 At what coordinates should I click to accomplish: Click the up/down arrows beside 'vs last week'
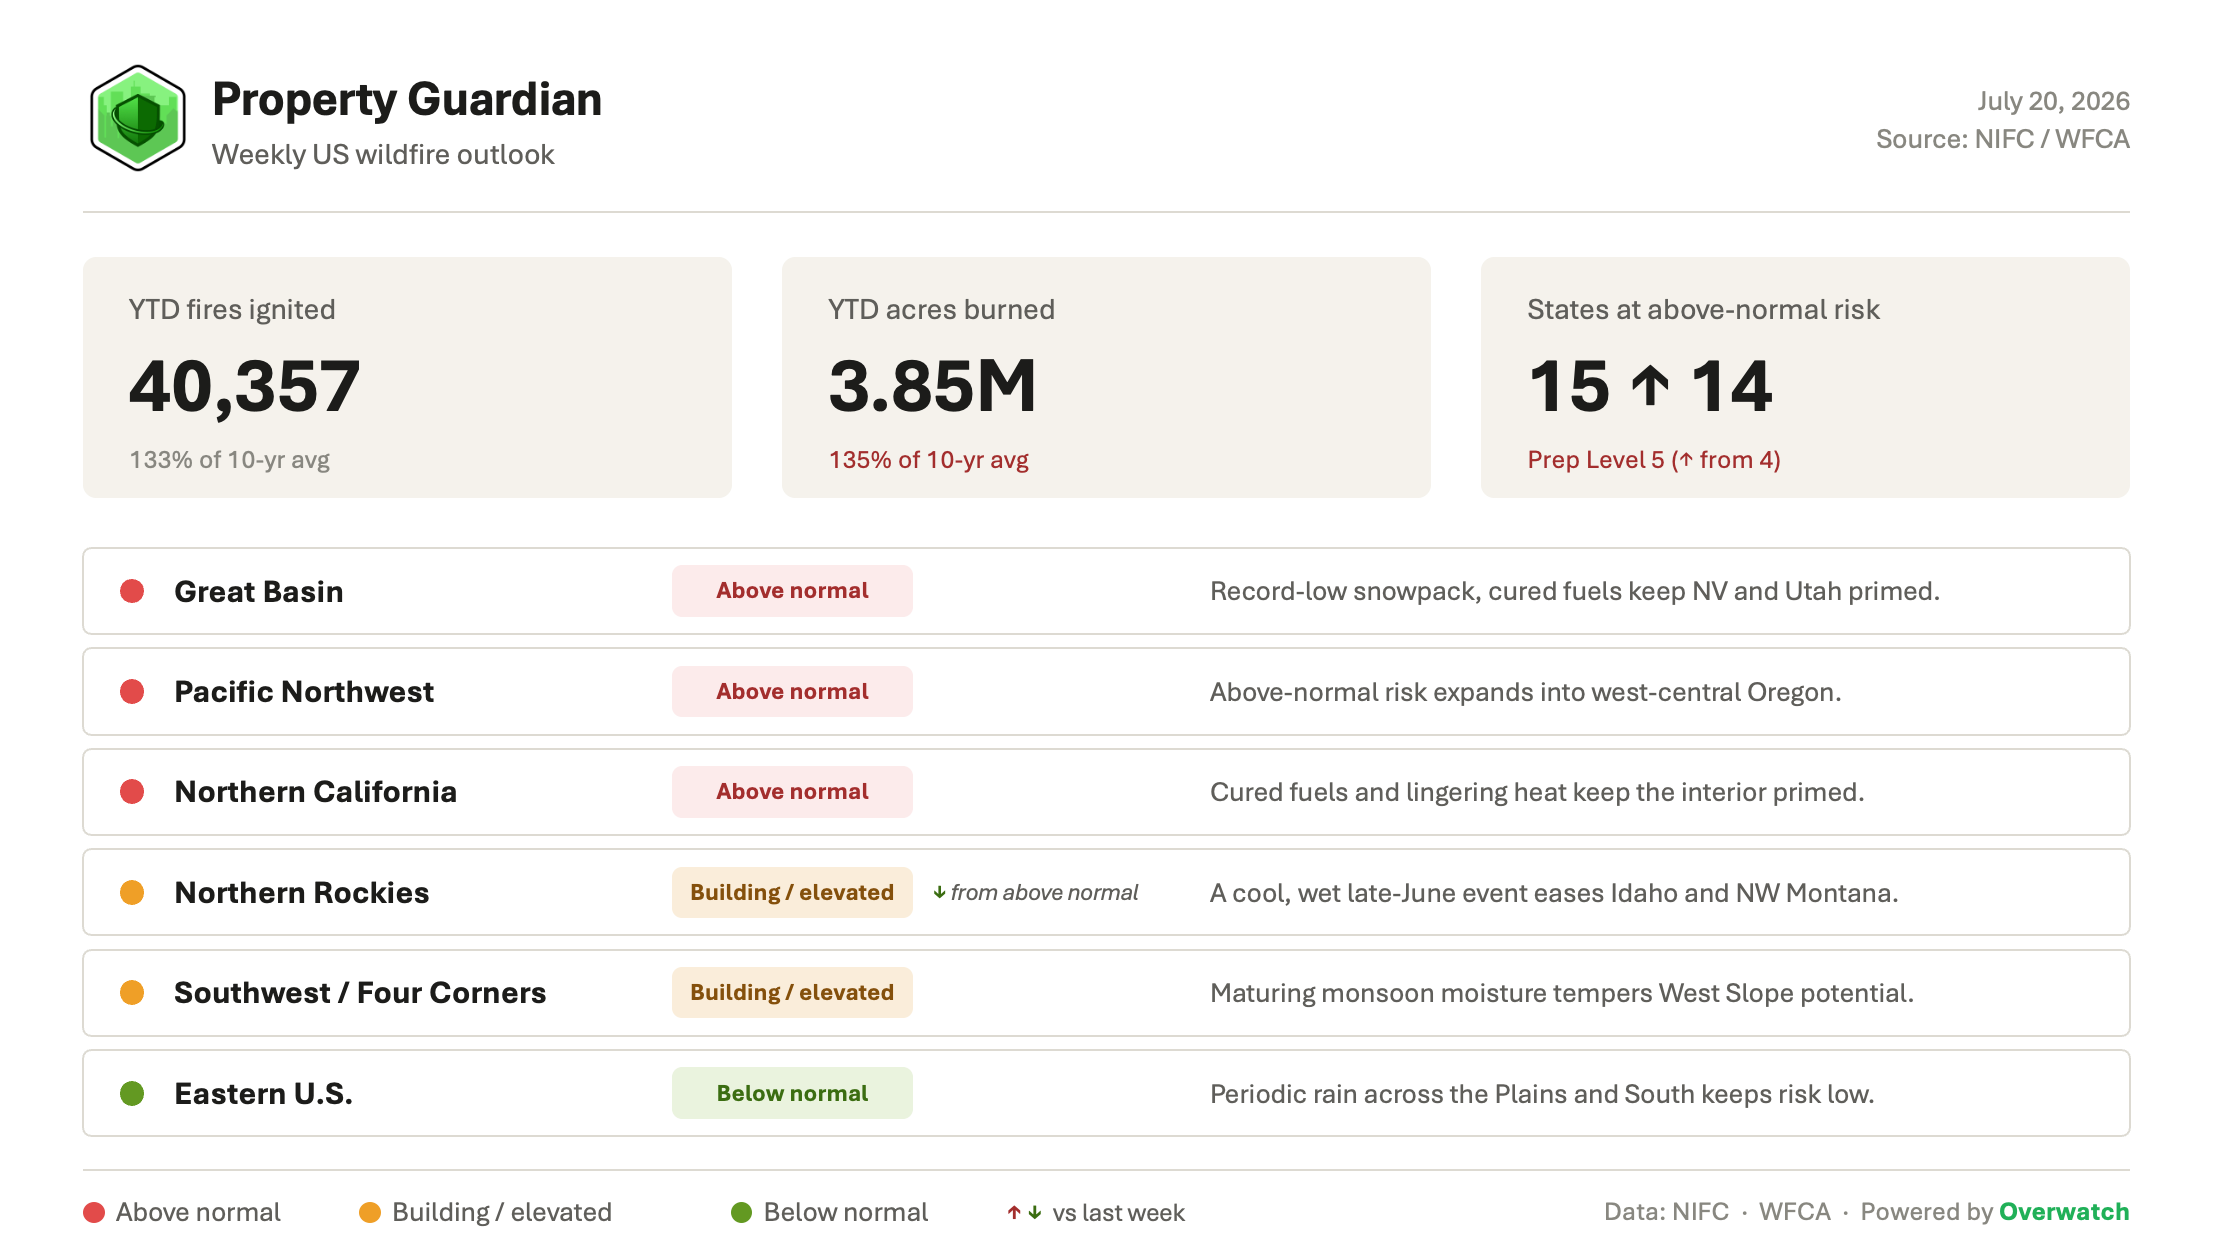1024,1212
